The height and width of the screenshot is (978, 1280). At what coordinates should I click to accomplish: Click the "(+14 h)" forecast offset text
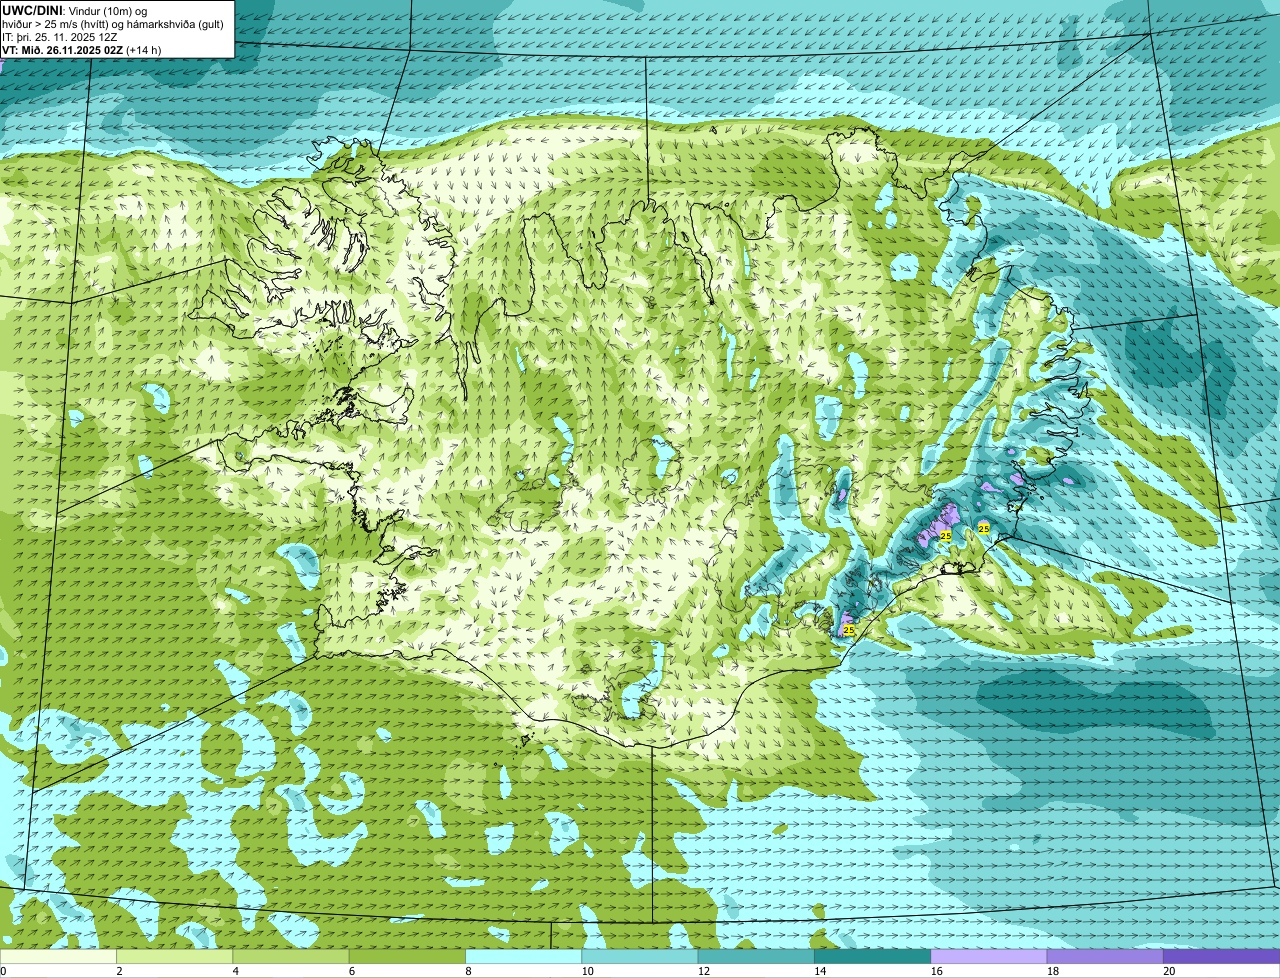pyautogui.click(x=144, y=50)
